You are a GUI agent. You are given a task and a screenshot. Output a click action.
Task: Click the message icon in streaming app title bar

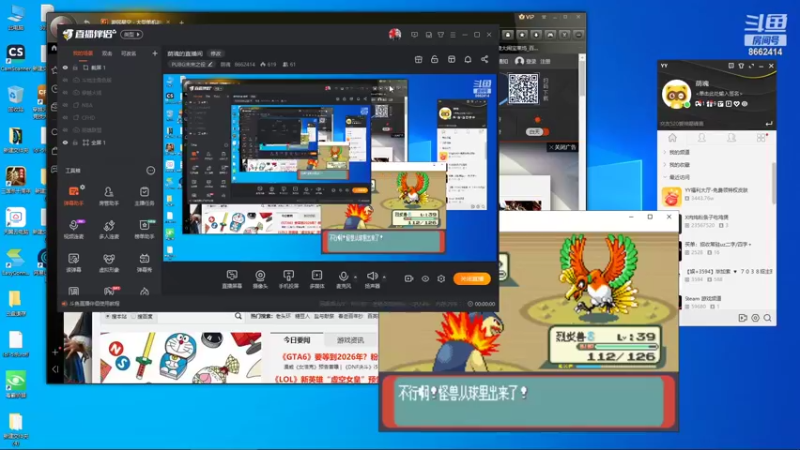[x=414, y=35]
